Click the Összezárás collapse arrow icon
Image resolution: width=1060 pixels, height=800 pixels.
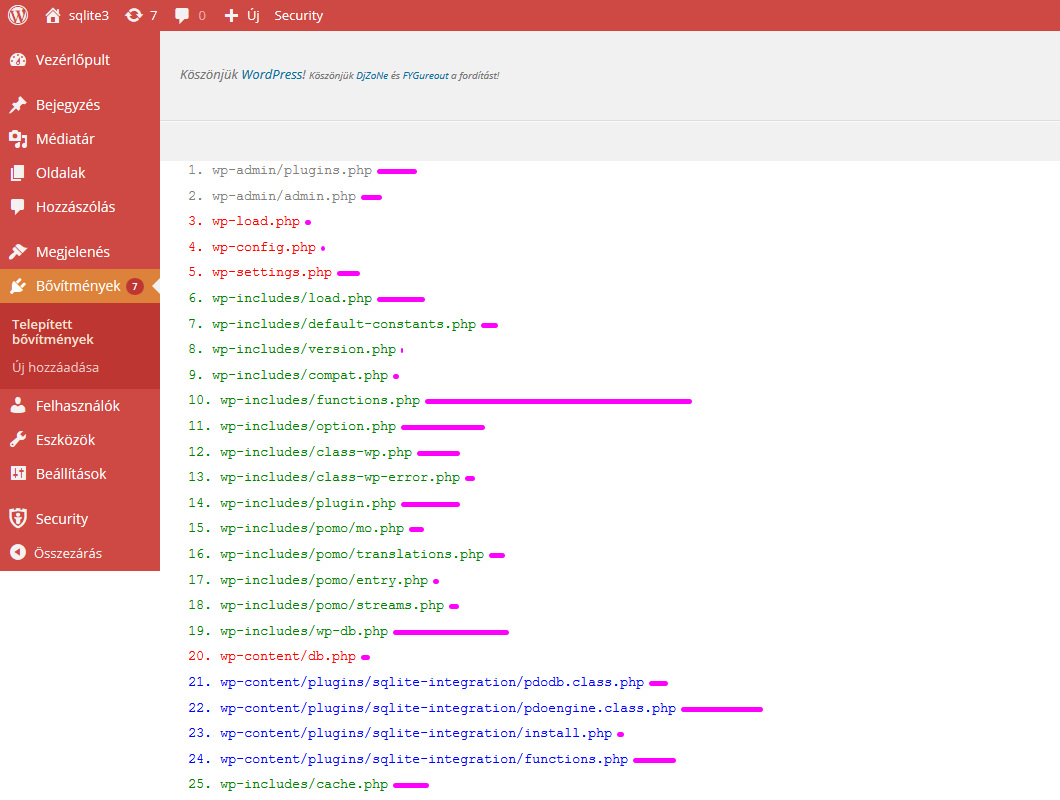(x=18, y=552)
